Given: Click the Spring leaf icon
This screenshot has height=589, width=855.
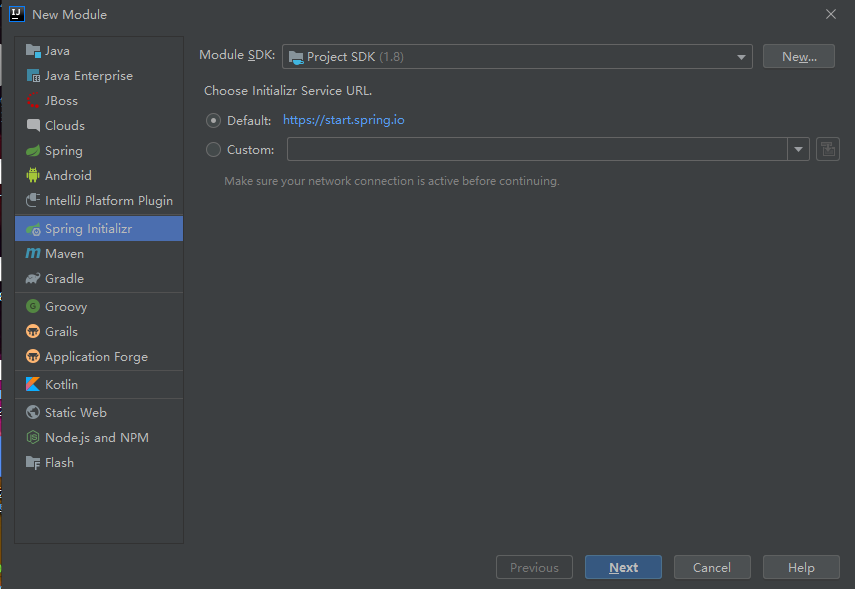Looking at the screenshot, I should tap(33, 151).
